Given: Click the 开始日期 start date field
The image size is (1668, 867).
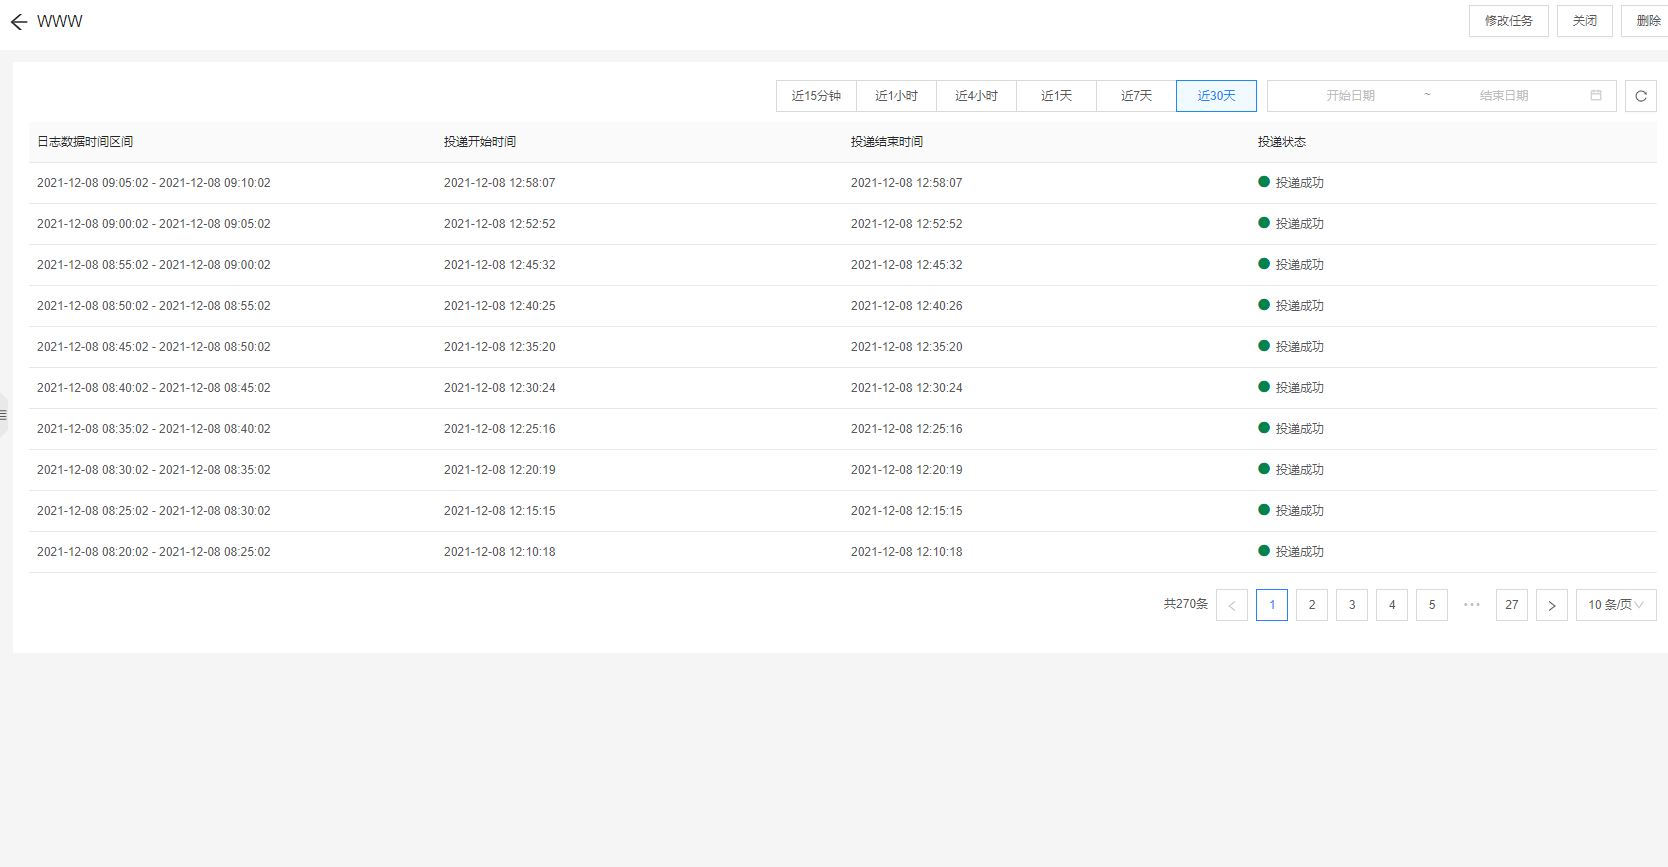Looking at the screenshot, I should tap(1350, 96).
